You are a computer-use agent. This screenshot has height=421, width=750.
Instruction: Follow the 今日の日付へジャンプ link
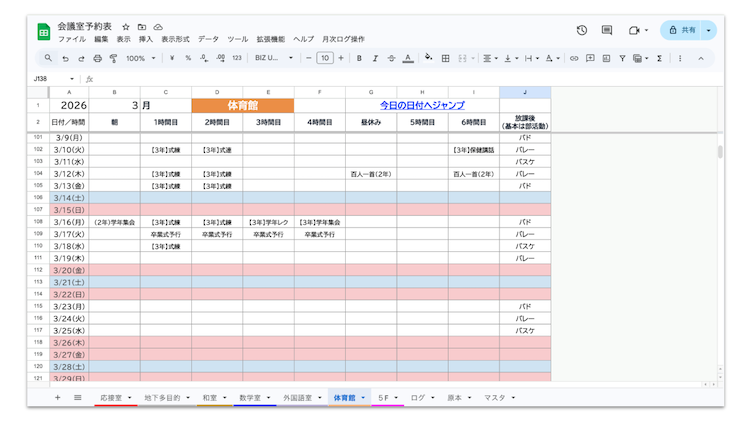(x=422, y=105)
